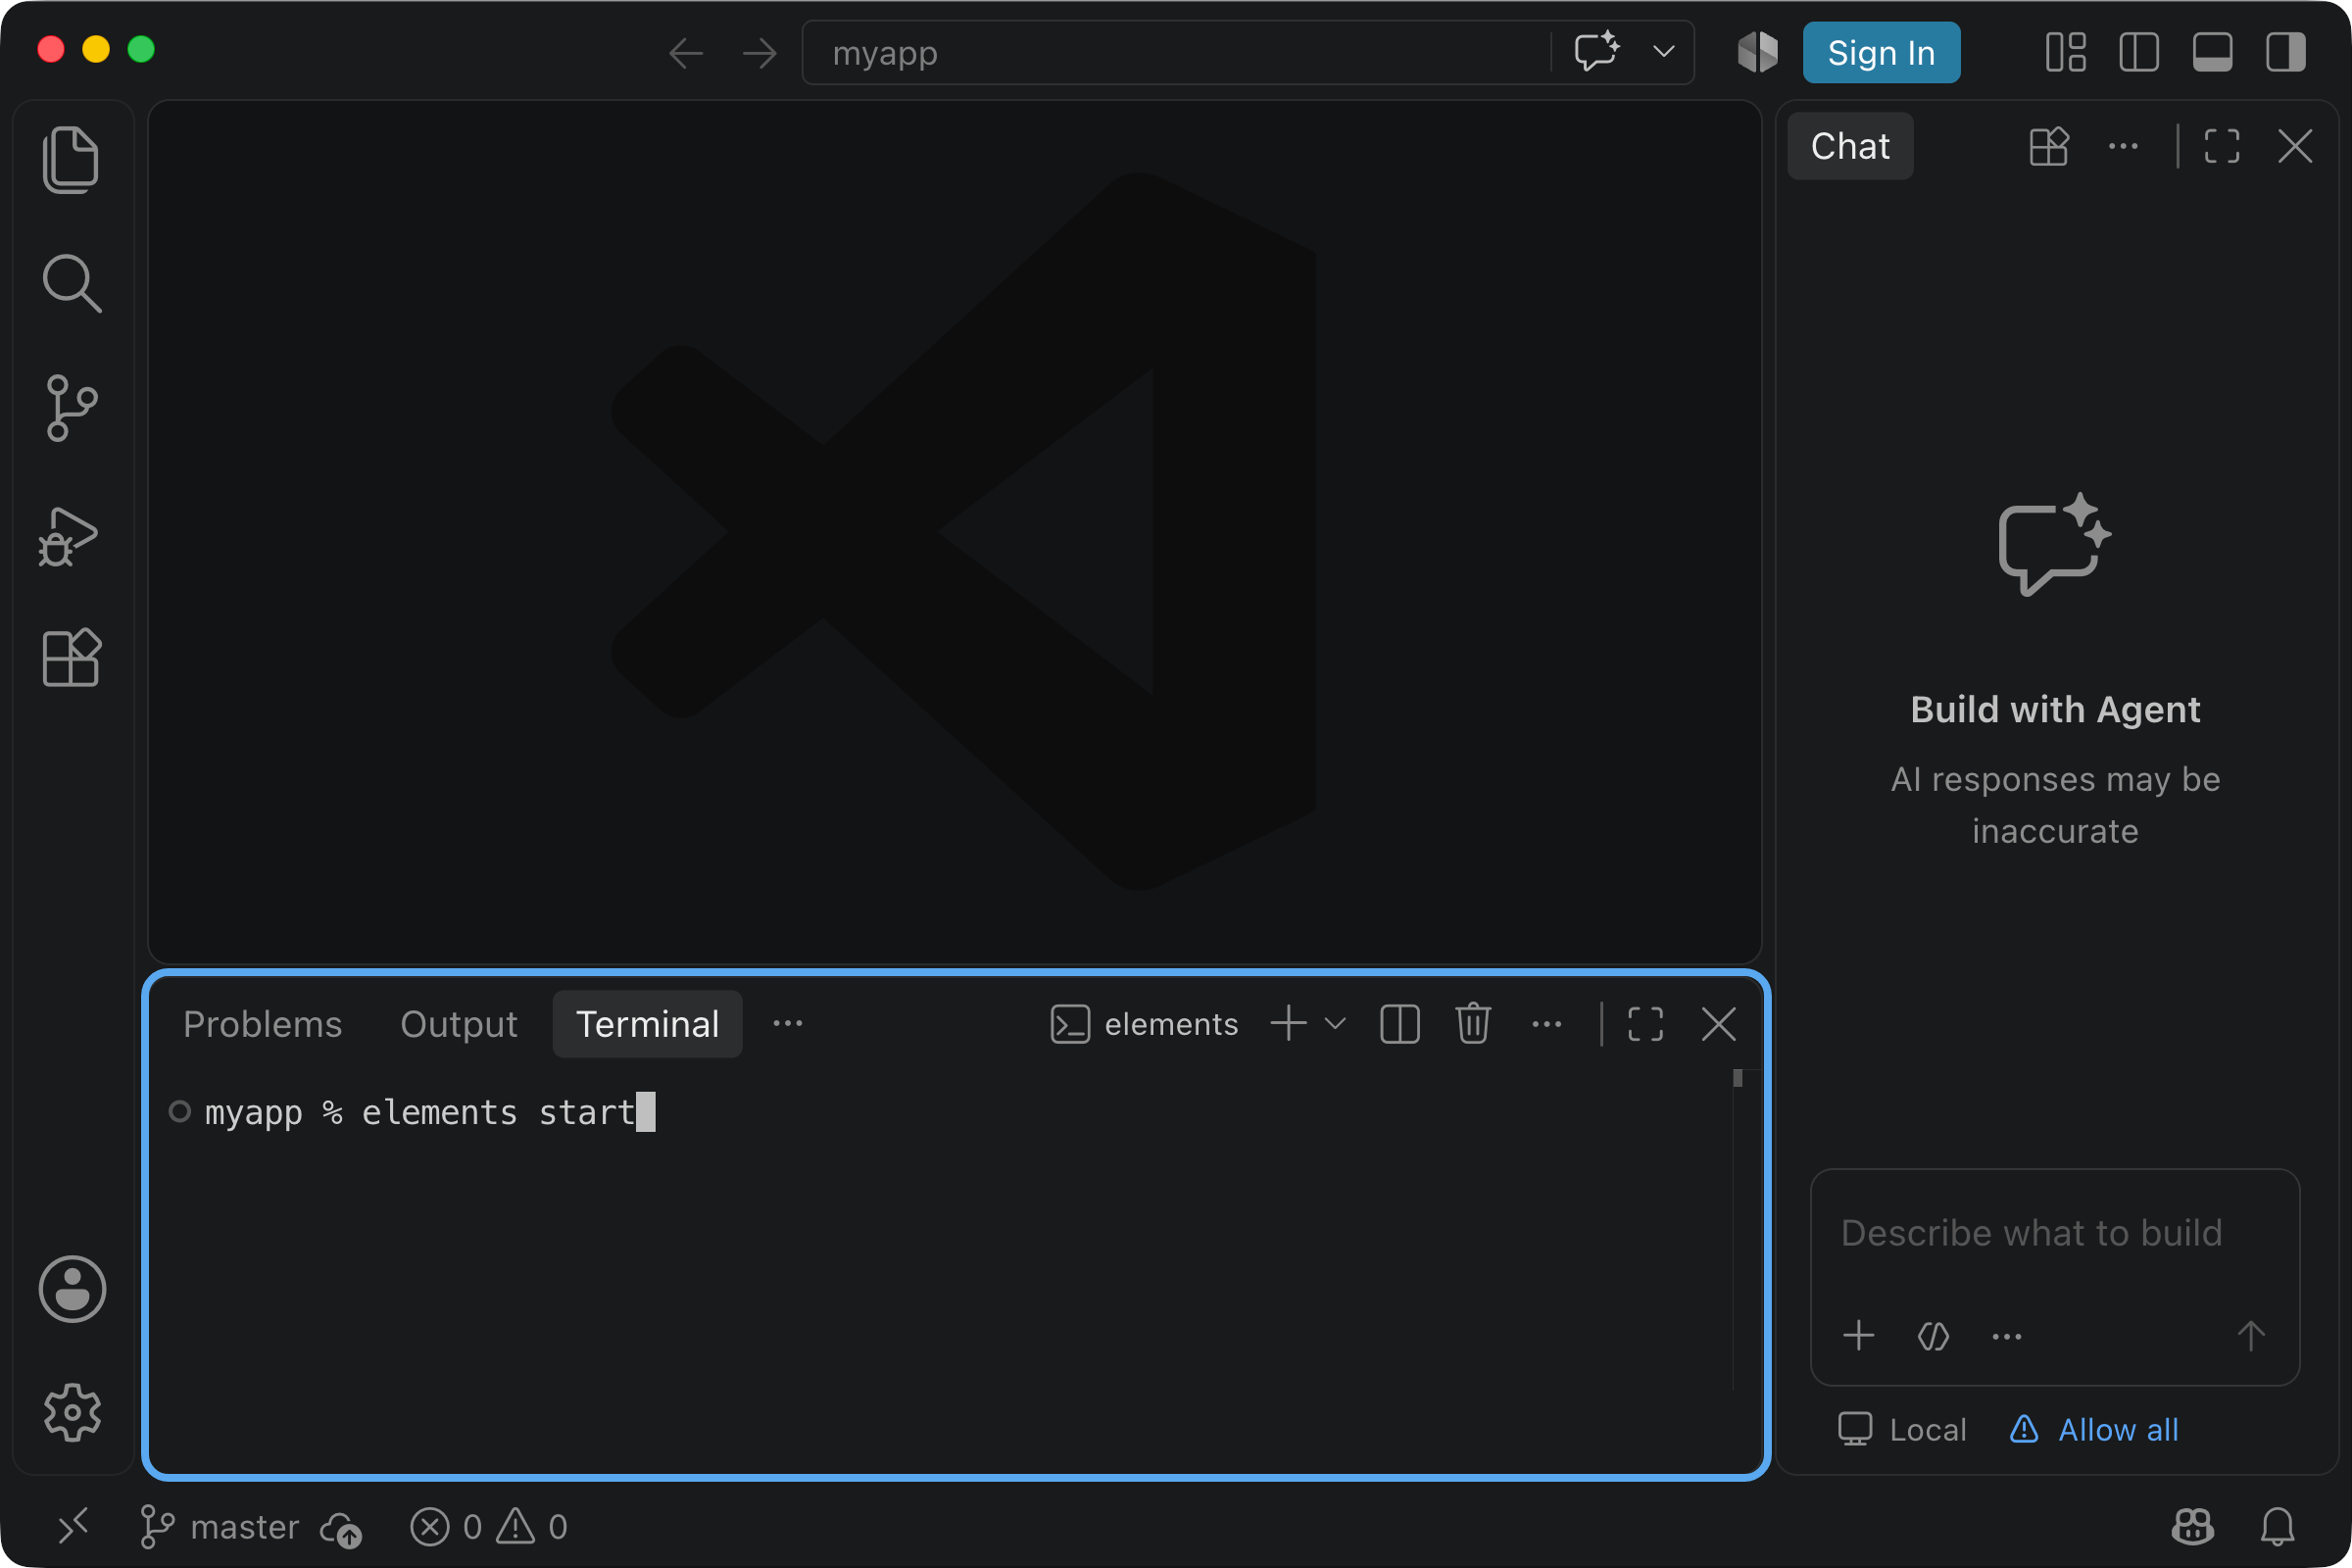Toggle the primary side bar

(2139, 52)
